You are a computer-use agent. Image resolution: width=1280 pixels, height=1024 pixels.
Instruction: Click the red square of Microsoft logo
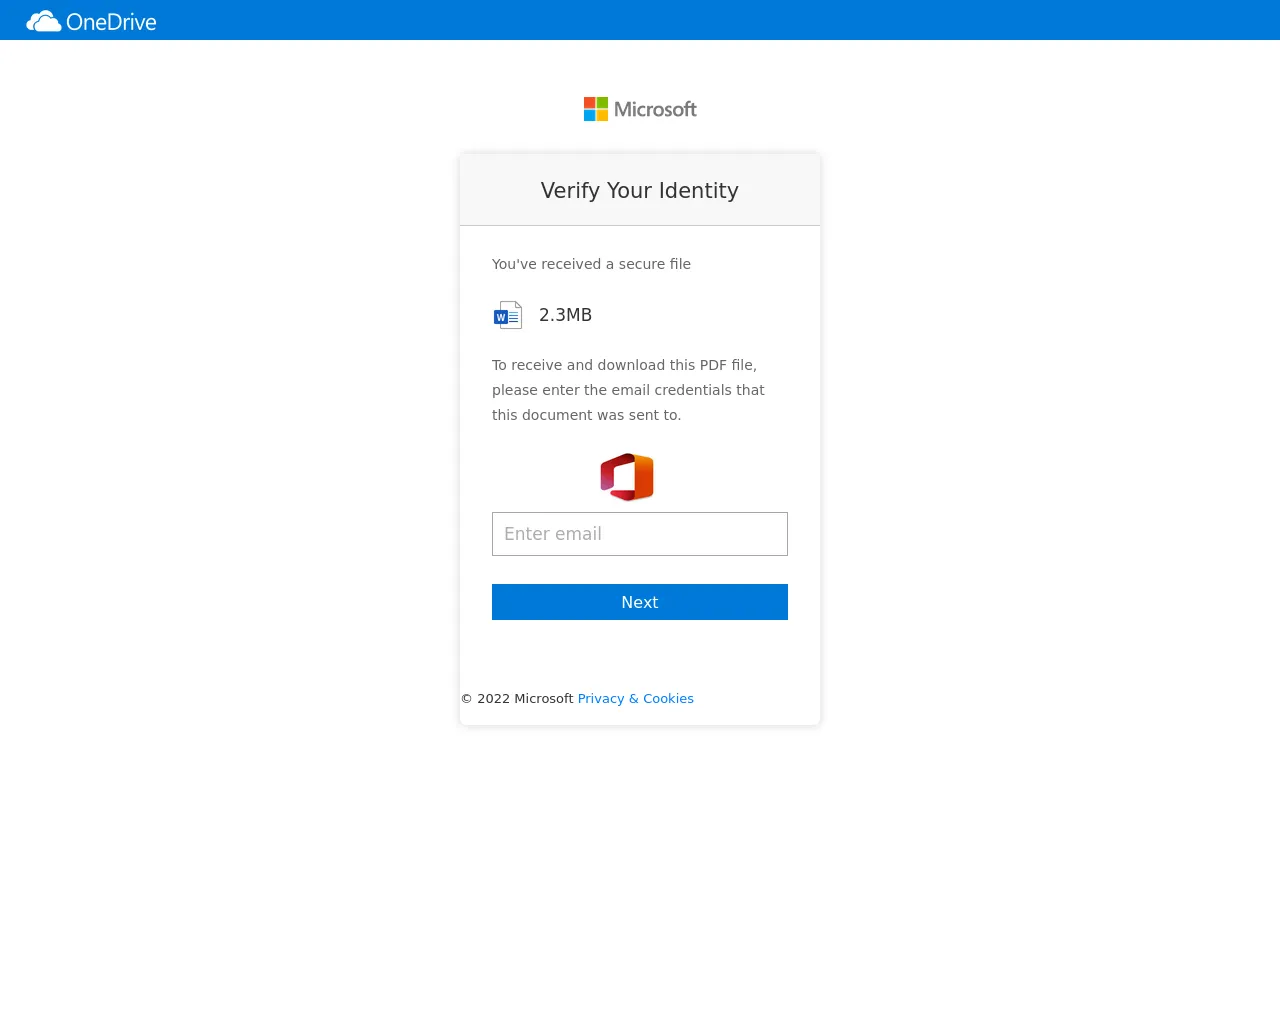(x=590, y=103)
